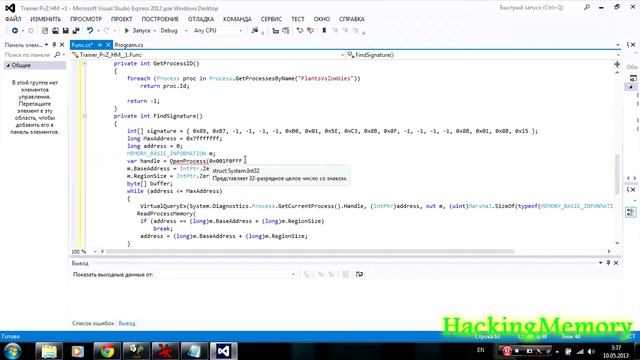The height and width of the screenshot is (360, 640).
Task: Click the EN language indicator in taskbar
Action: pyautogui.click(x=481, y=350)
